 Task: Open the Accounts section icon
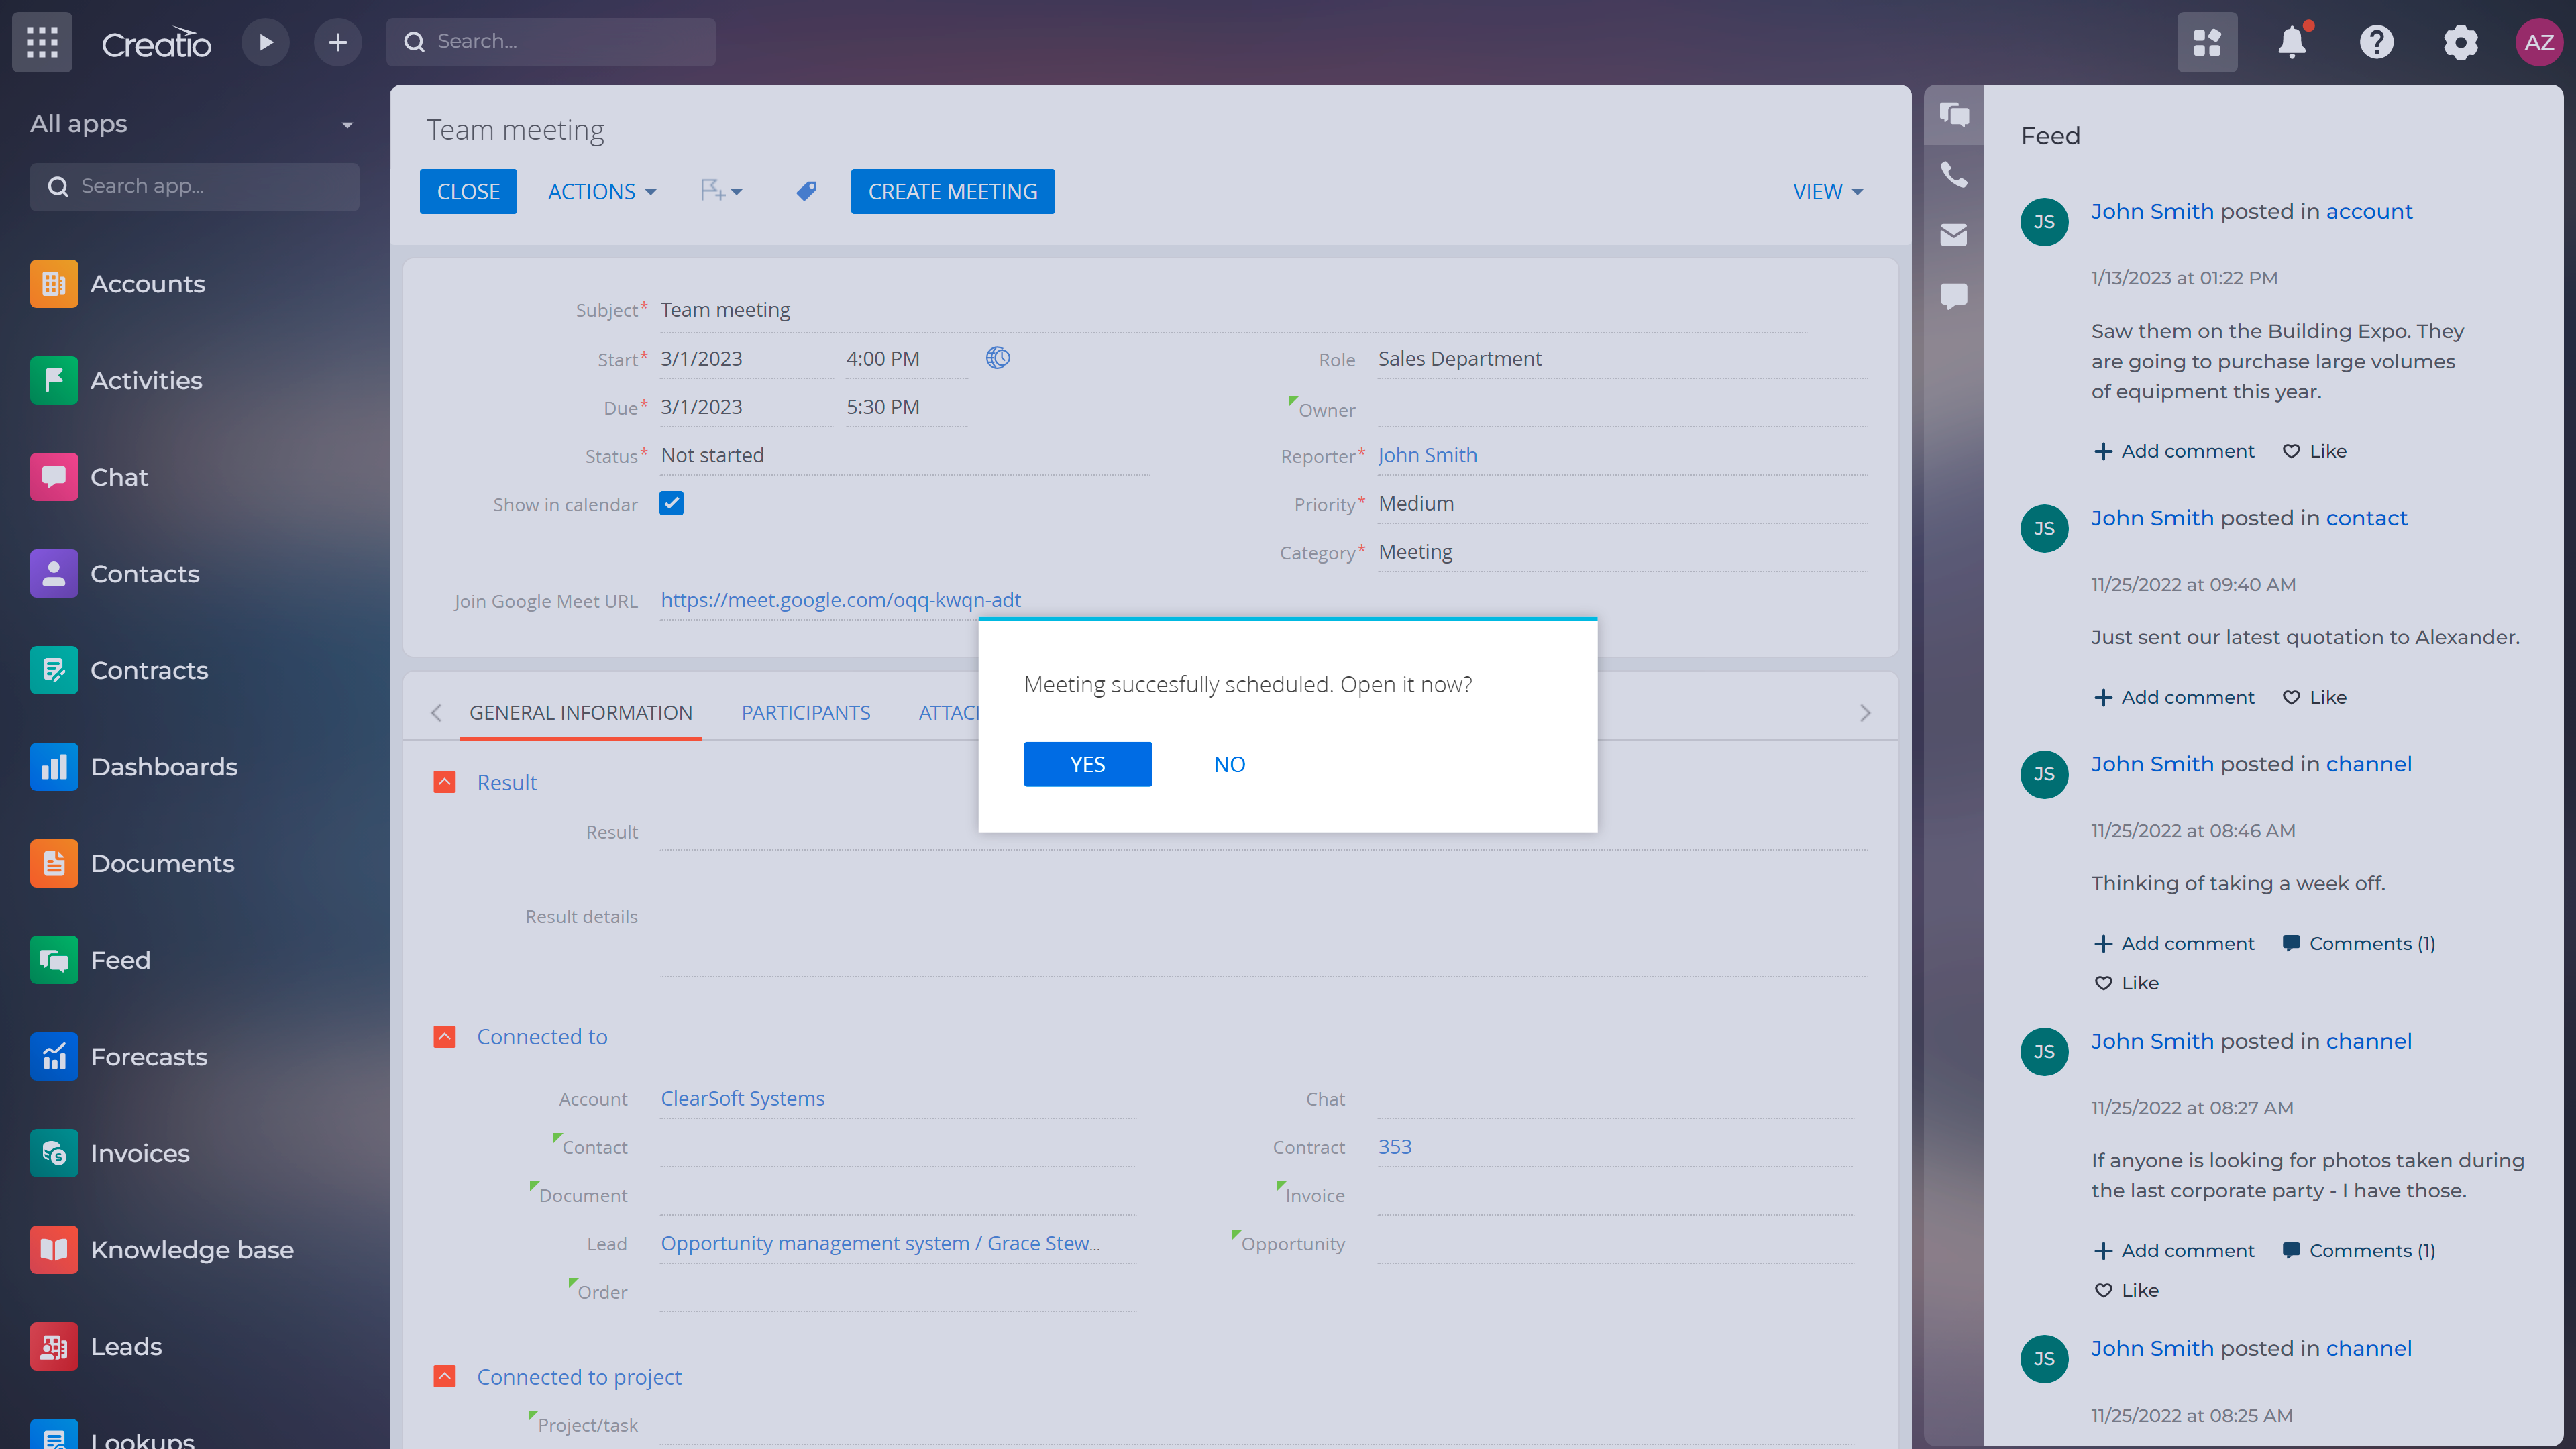54,284
